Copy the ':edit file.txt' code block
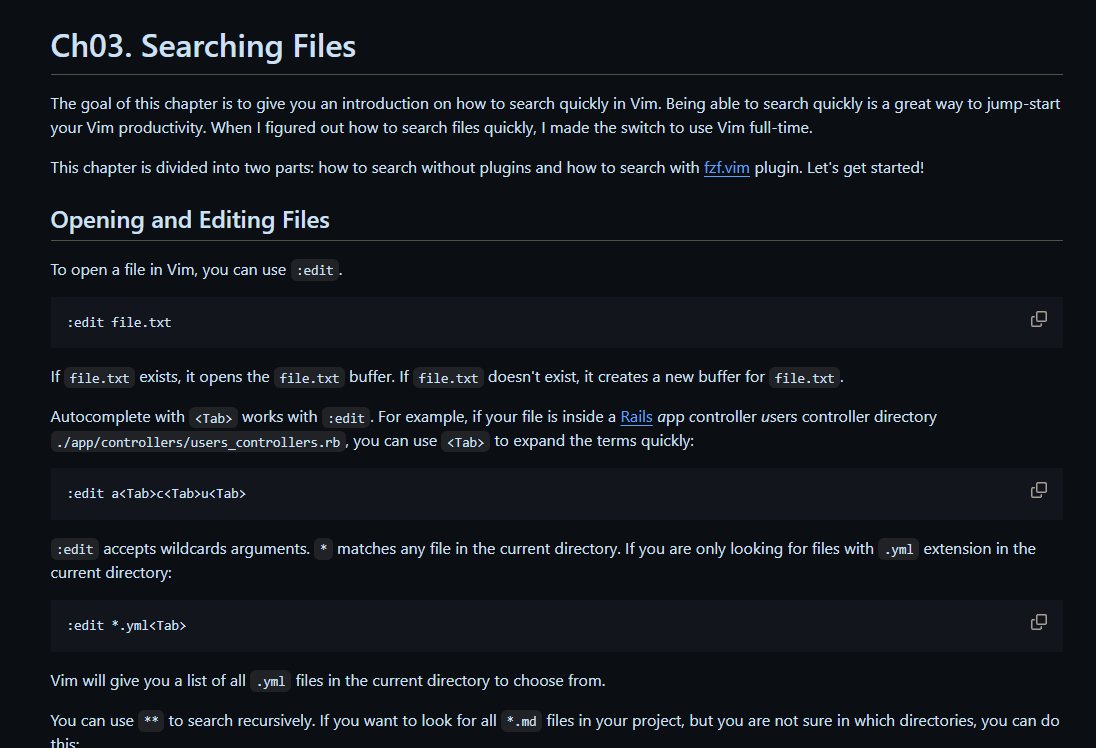Viewport: 1096px width, 748px height. 1039,319
